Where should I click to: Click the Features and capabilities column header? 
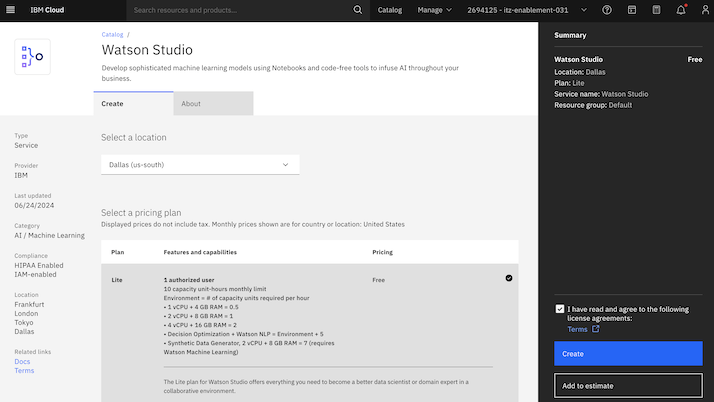200,252
